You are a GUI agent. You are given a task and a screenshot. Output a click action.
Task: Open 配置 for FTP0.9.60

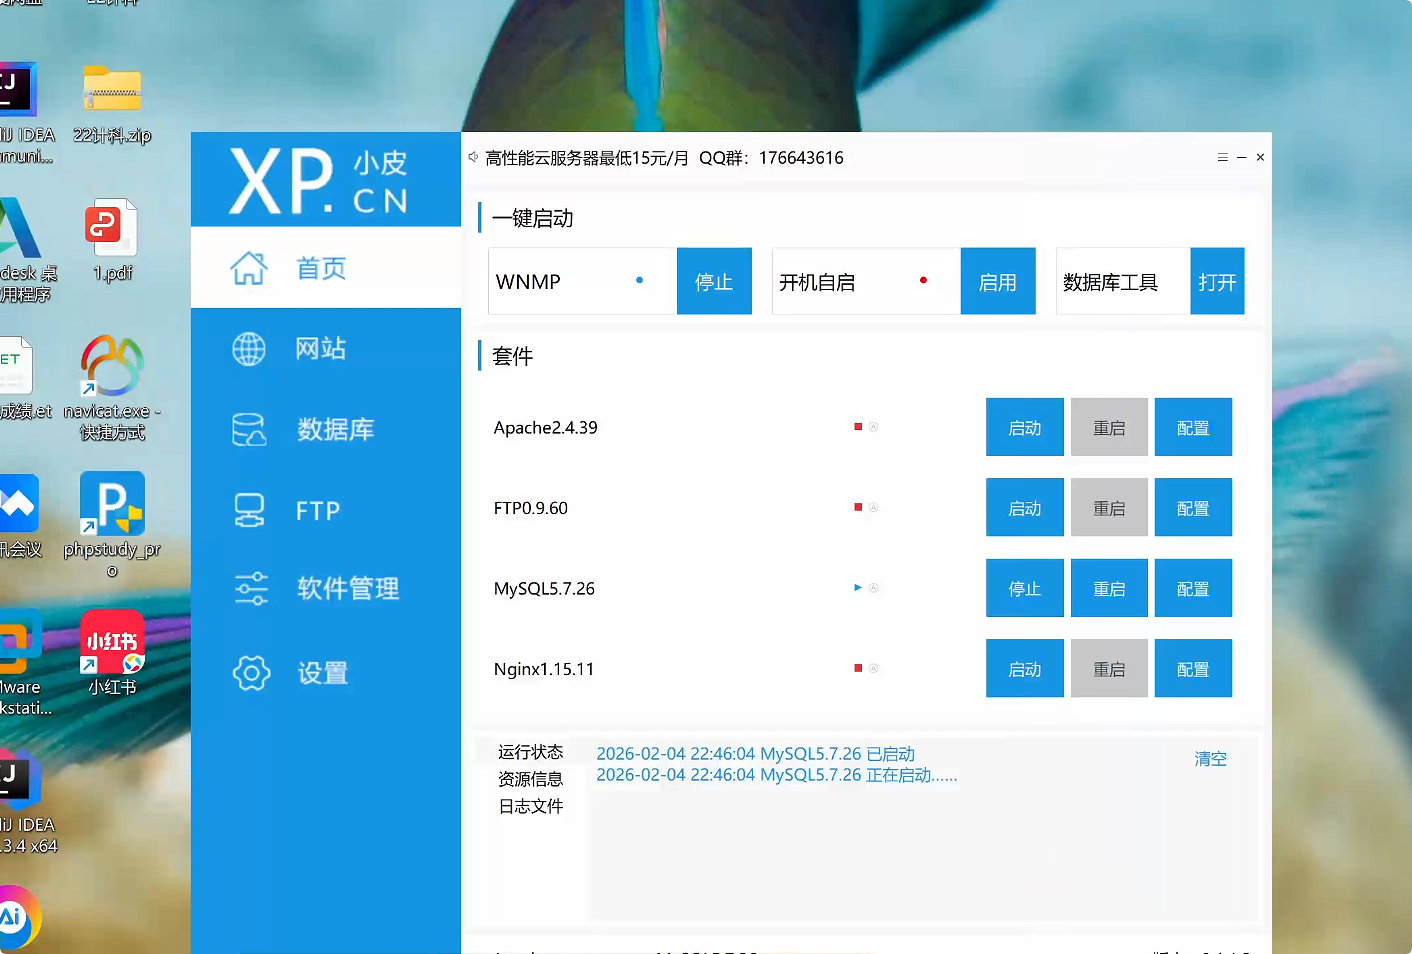tap(1193, 508)
